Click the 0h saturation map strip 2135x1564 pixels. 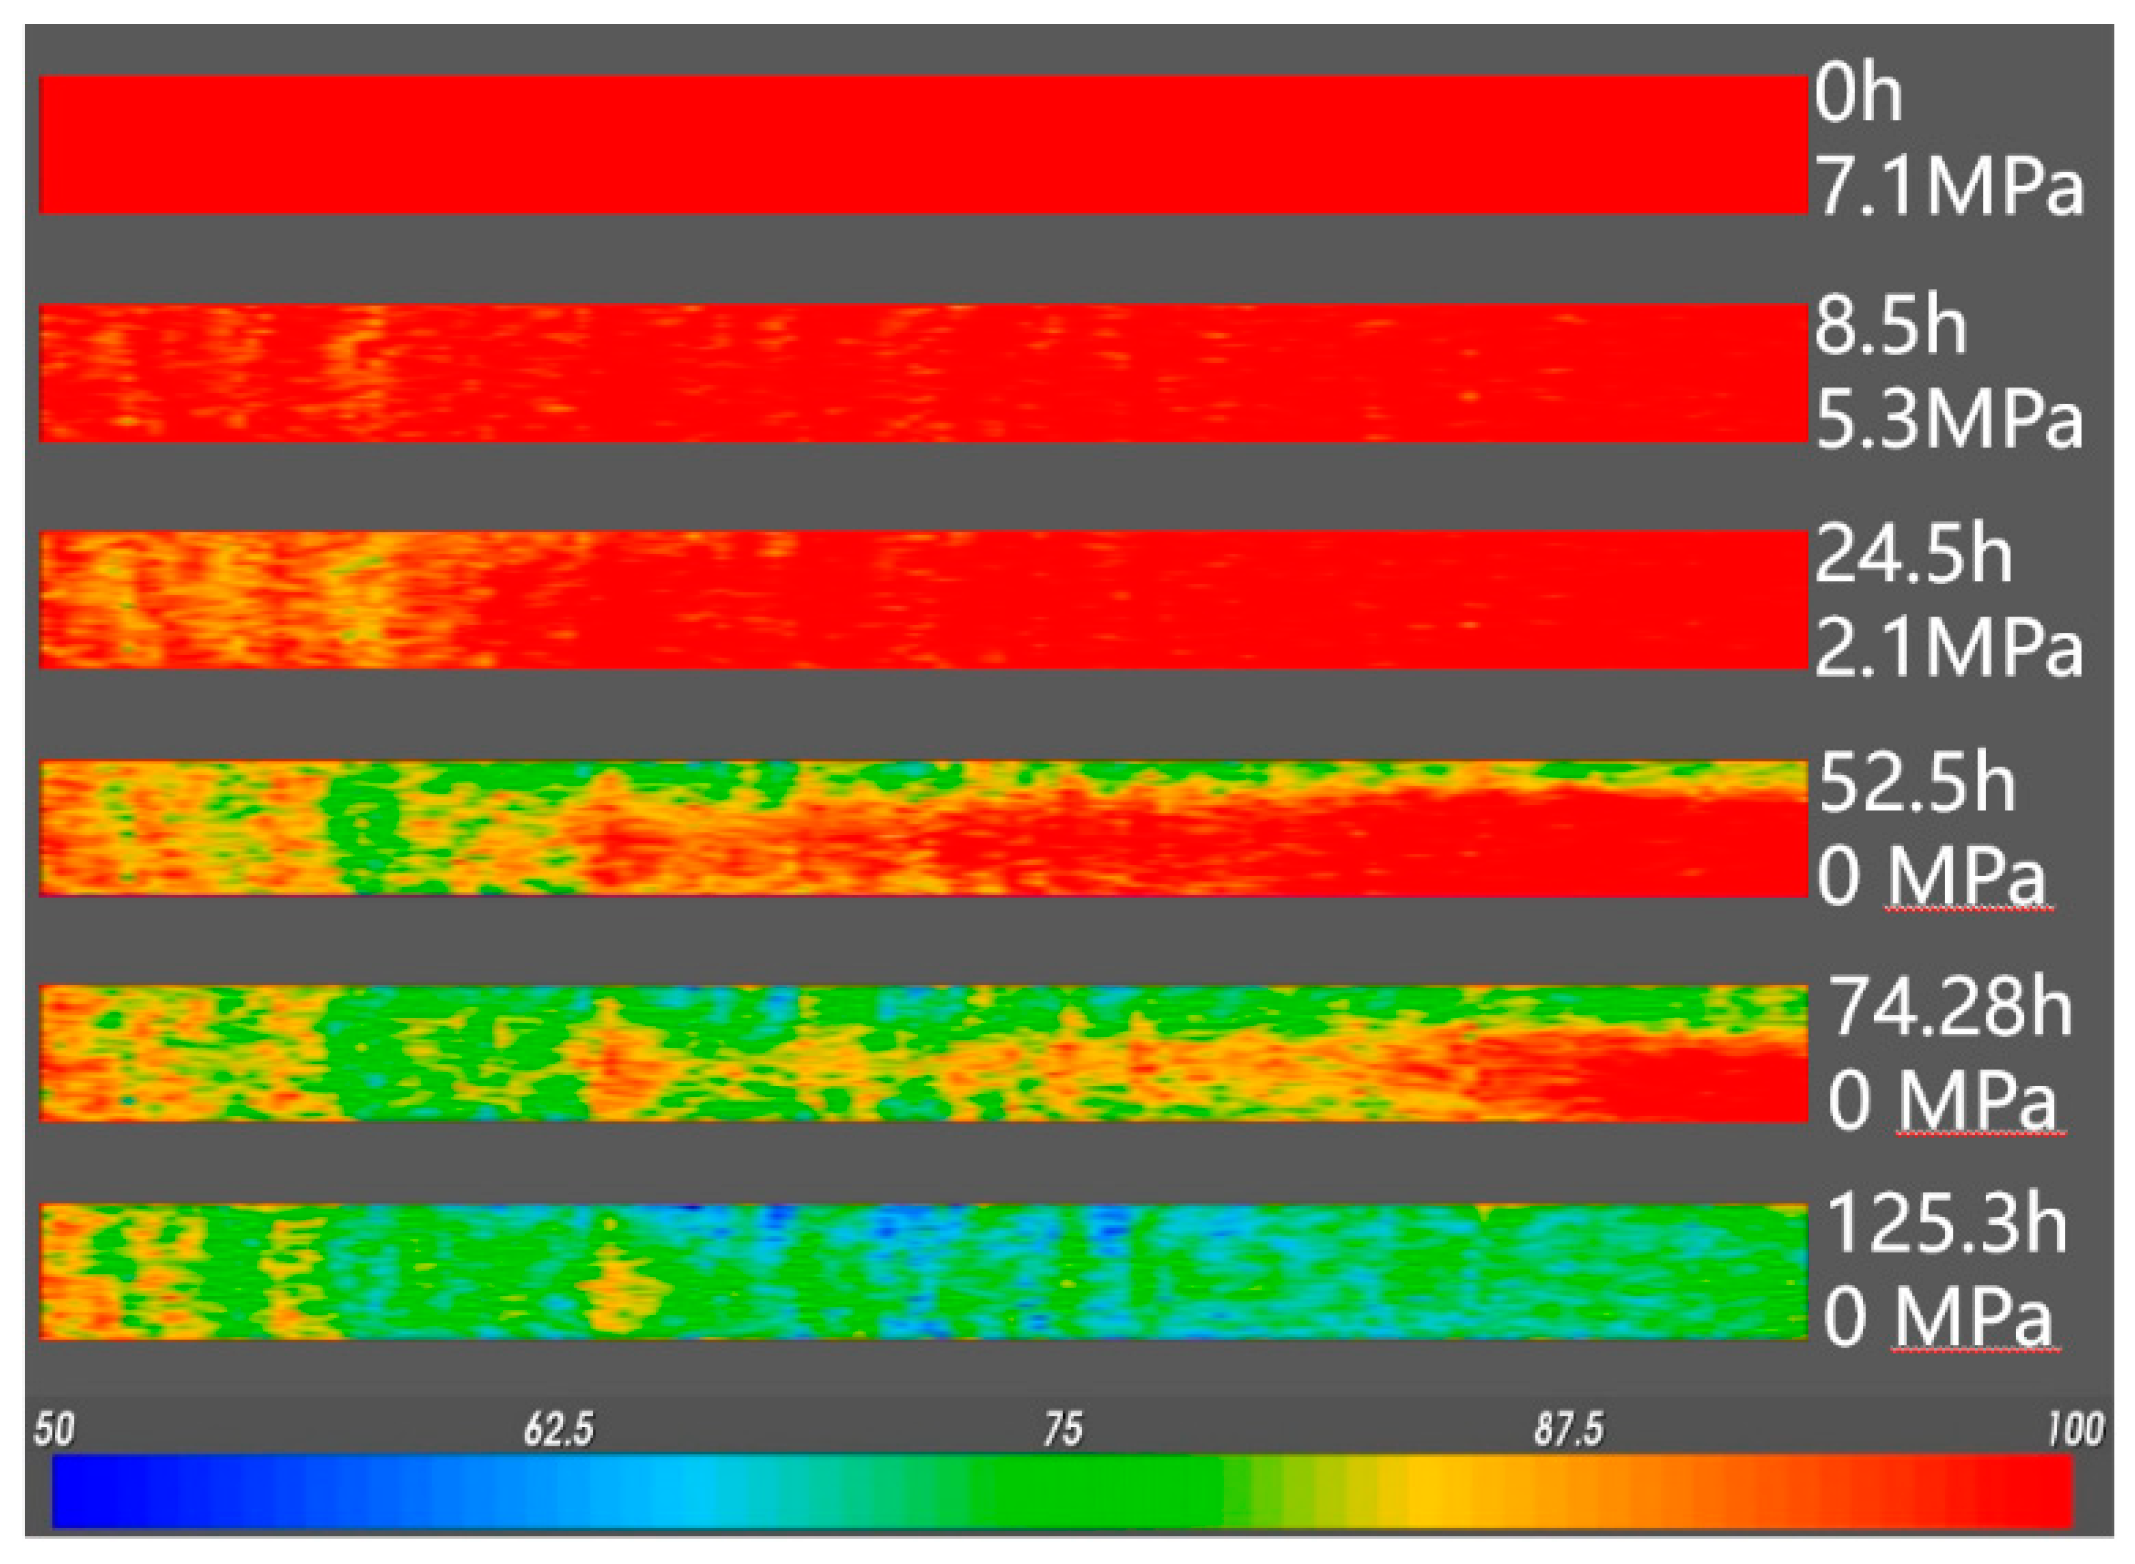922,145
